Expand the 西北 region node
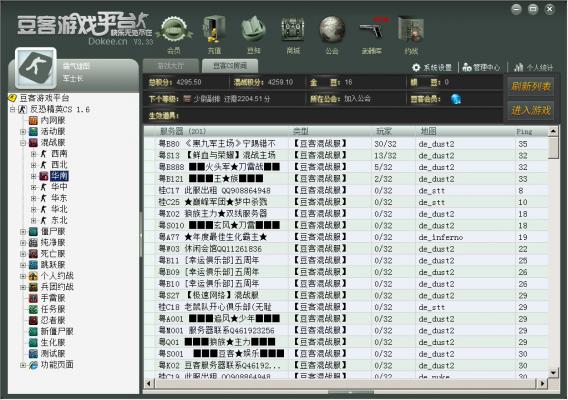 33,165
